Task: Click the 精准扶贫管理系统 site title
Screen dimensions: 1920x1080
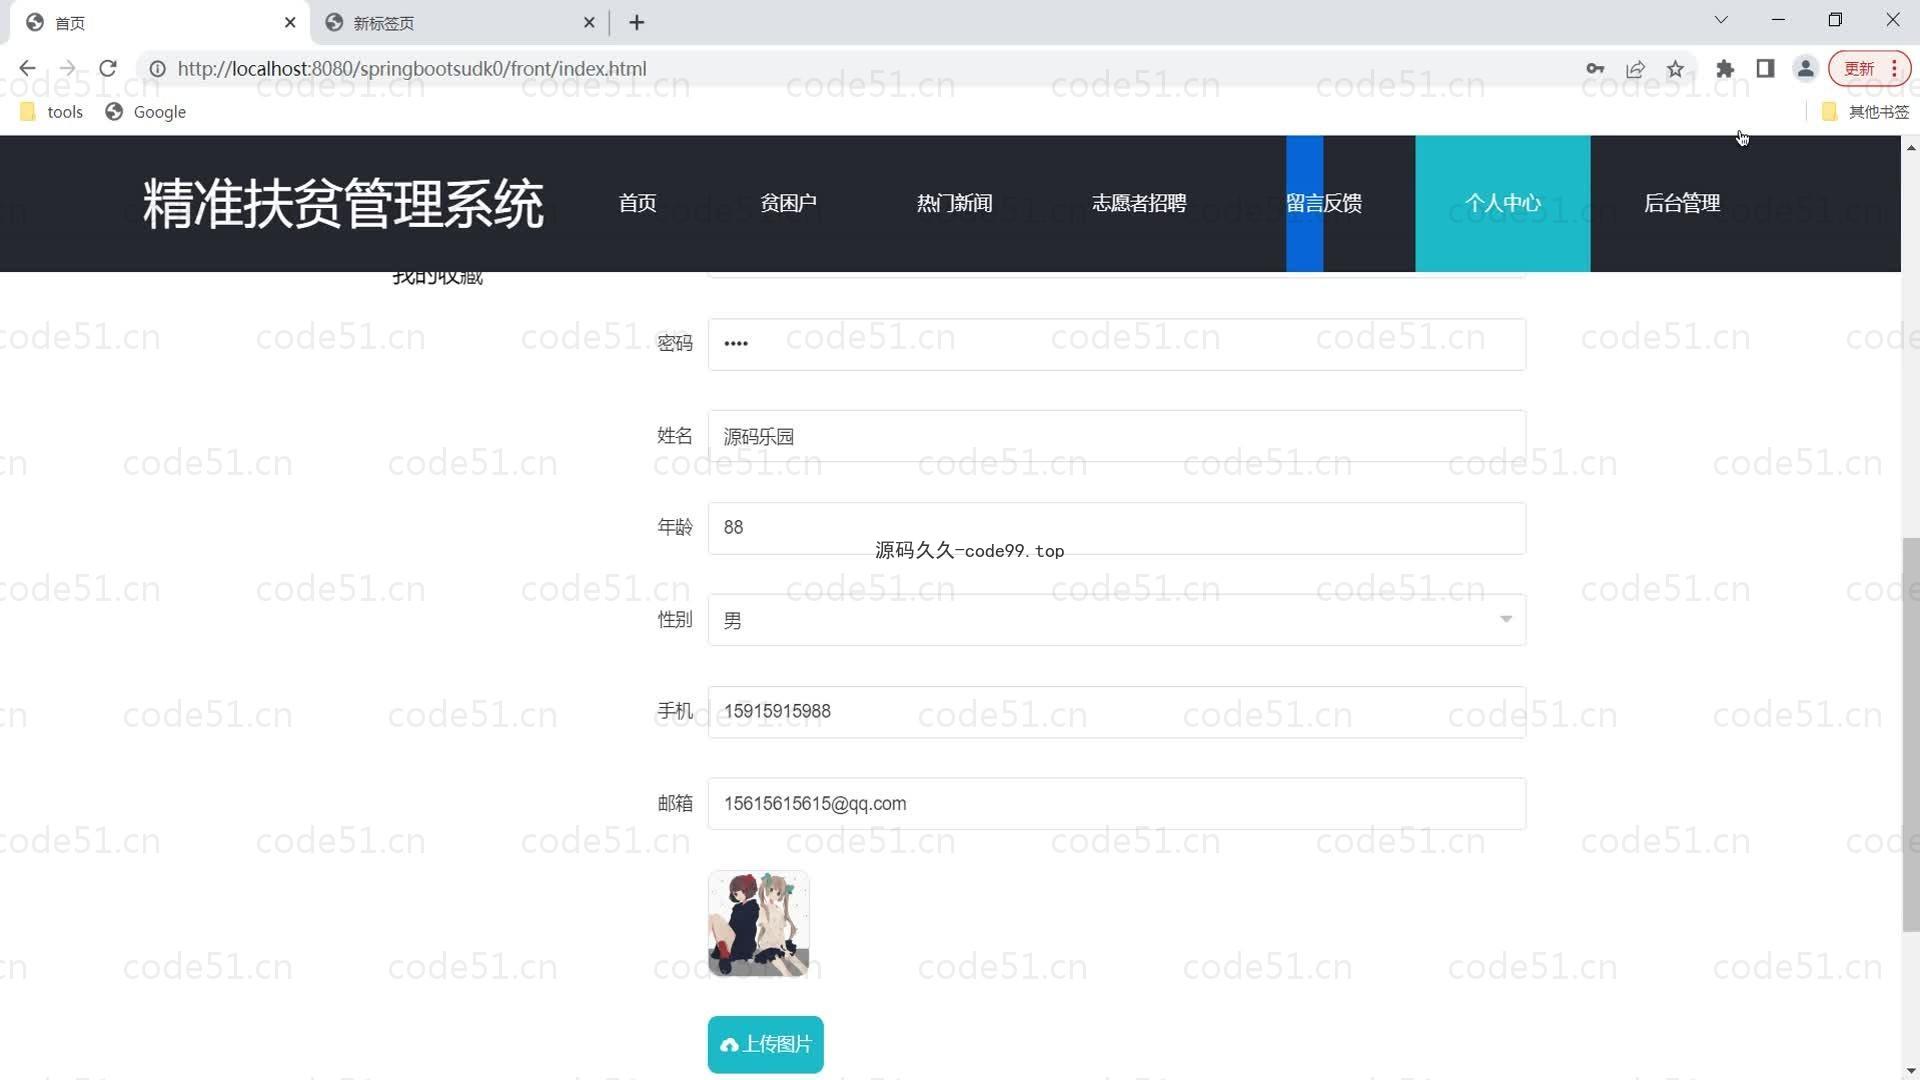Action: [x=343, y=203]
